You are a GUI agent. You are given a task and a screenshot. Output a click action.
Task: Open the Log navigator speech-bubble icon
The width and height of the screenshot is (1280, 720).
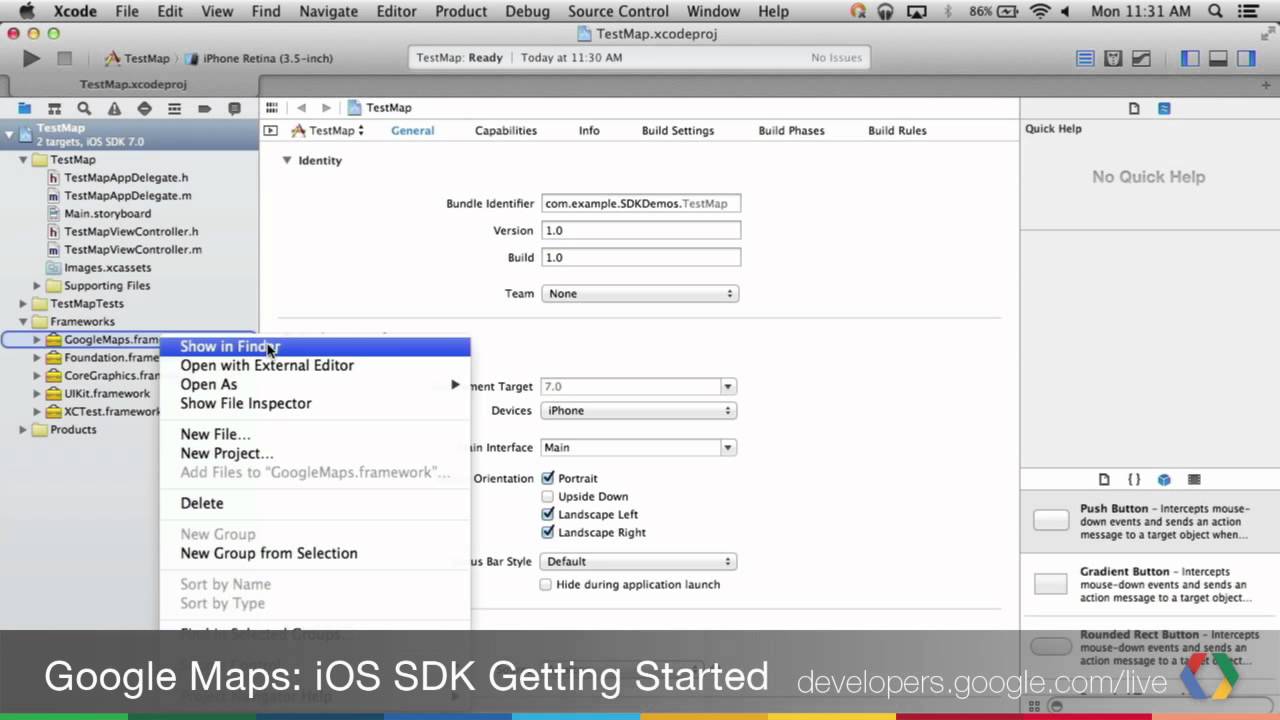tap(234, 108)
